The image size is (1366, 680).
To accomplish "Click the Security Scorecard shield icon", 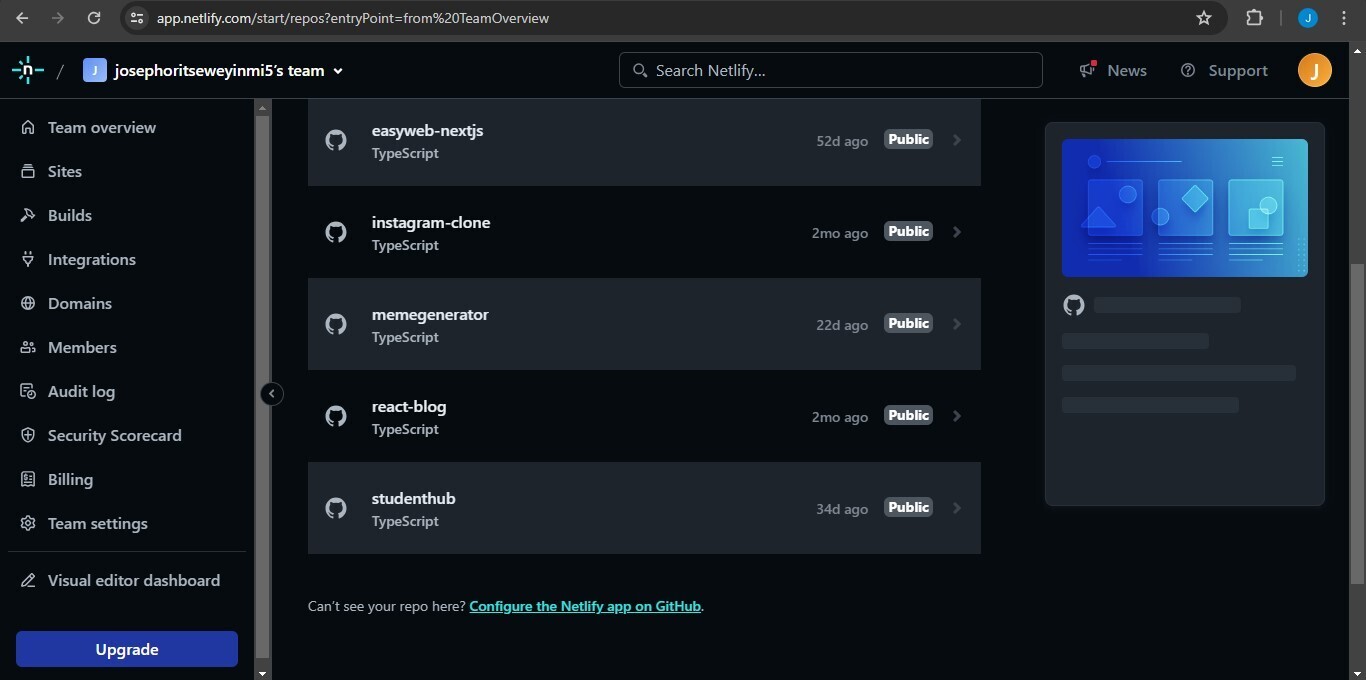I will pyautogui.click(x=28, y=435).
